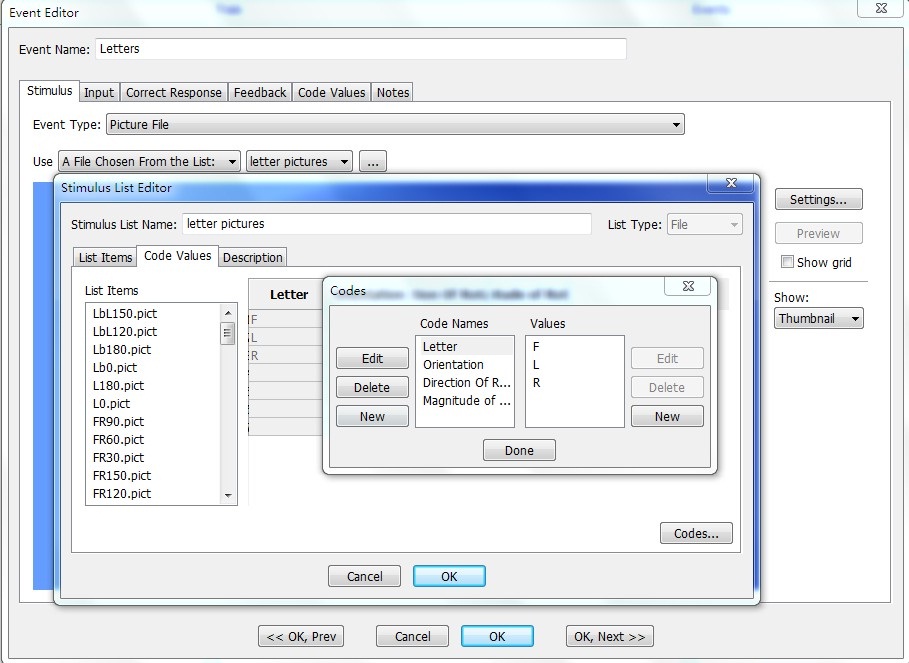Open the Notes tab
Image resolution: width=909 pixels, height=663 pixels.
coord(393,93)
